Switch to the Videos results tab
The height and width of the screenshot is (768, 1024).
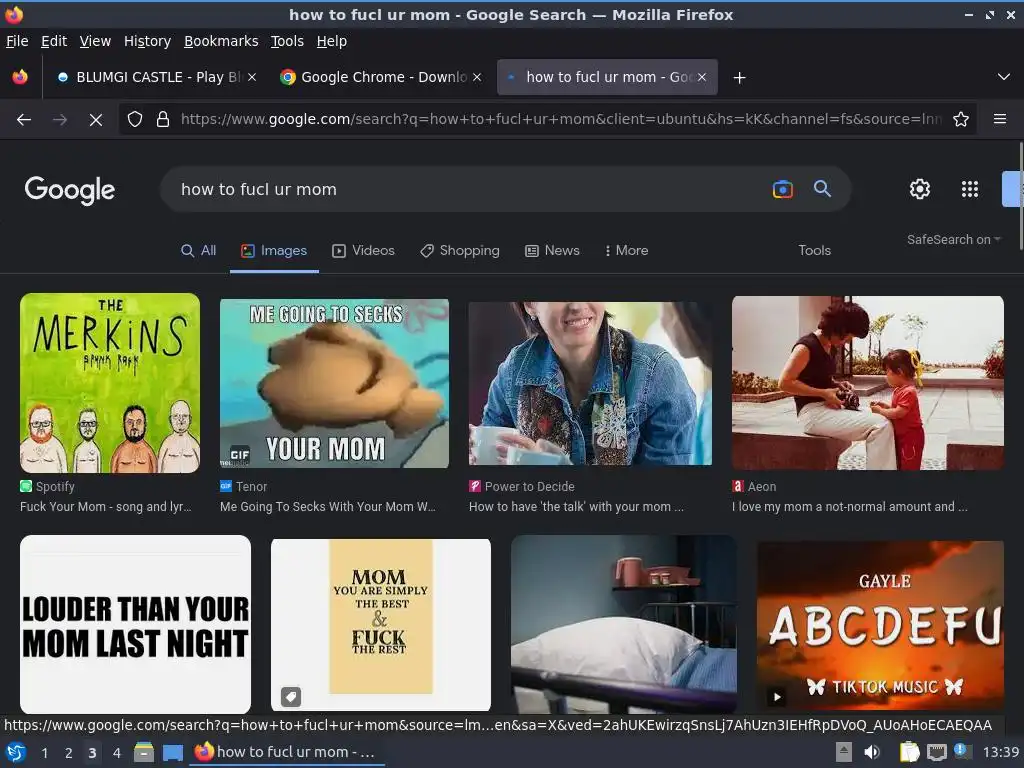pyautogui.click(x=364, y=251)
